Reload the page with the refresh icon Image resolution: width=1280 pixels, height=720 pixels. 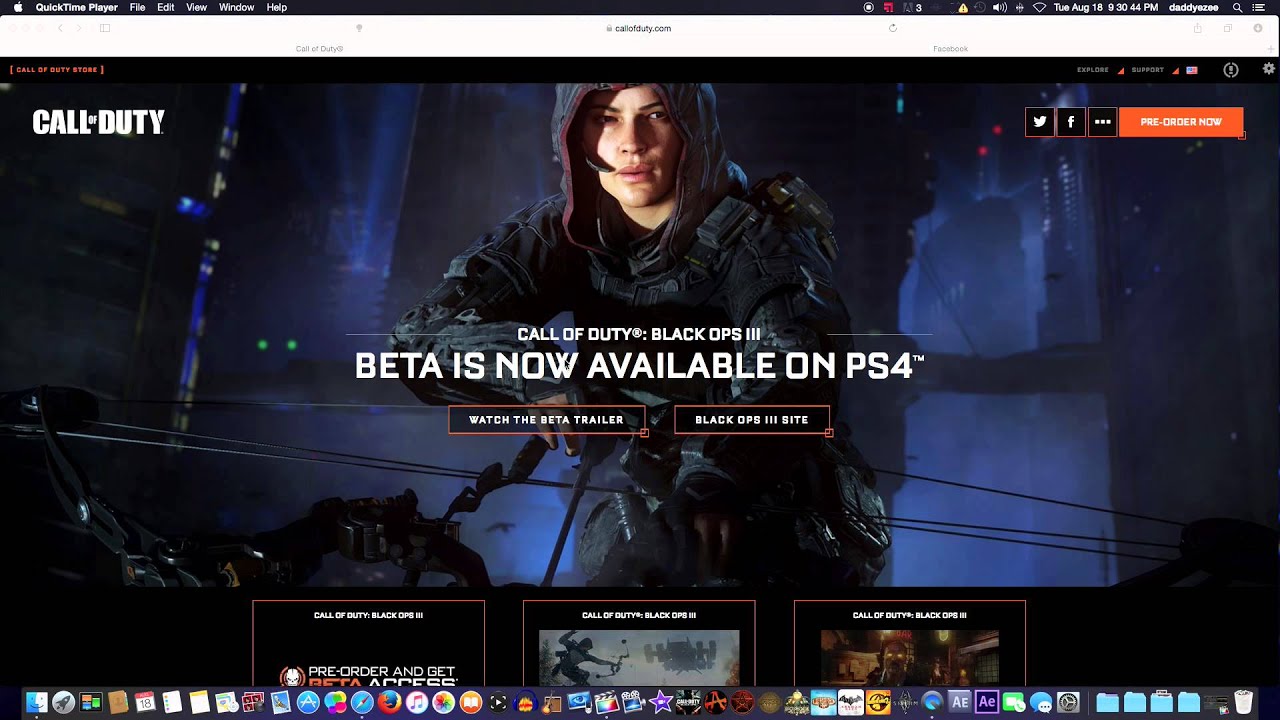(x=893, y=28)
